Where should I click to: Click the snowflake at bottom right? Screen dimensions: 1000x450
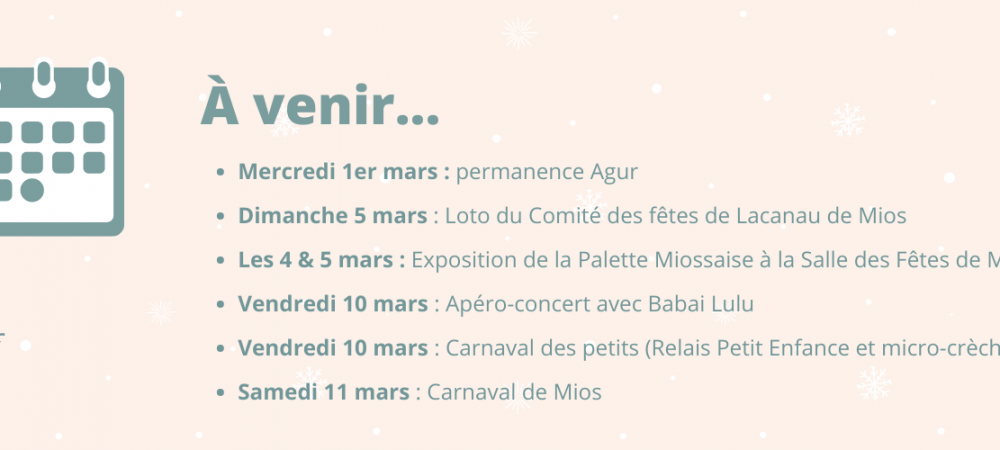click(x=873, y=383)
